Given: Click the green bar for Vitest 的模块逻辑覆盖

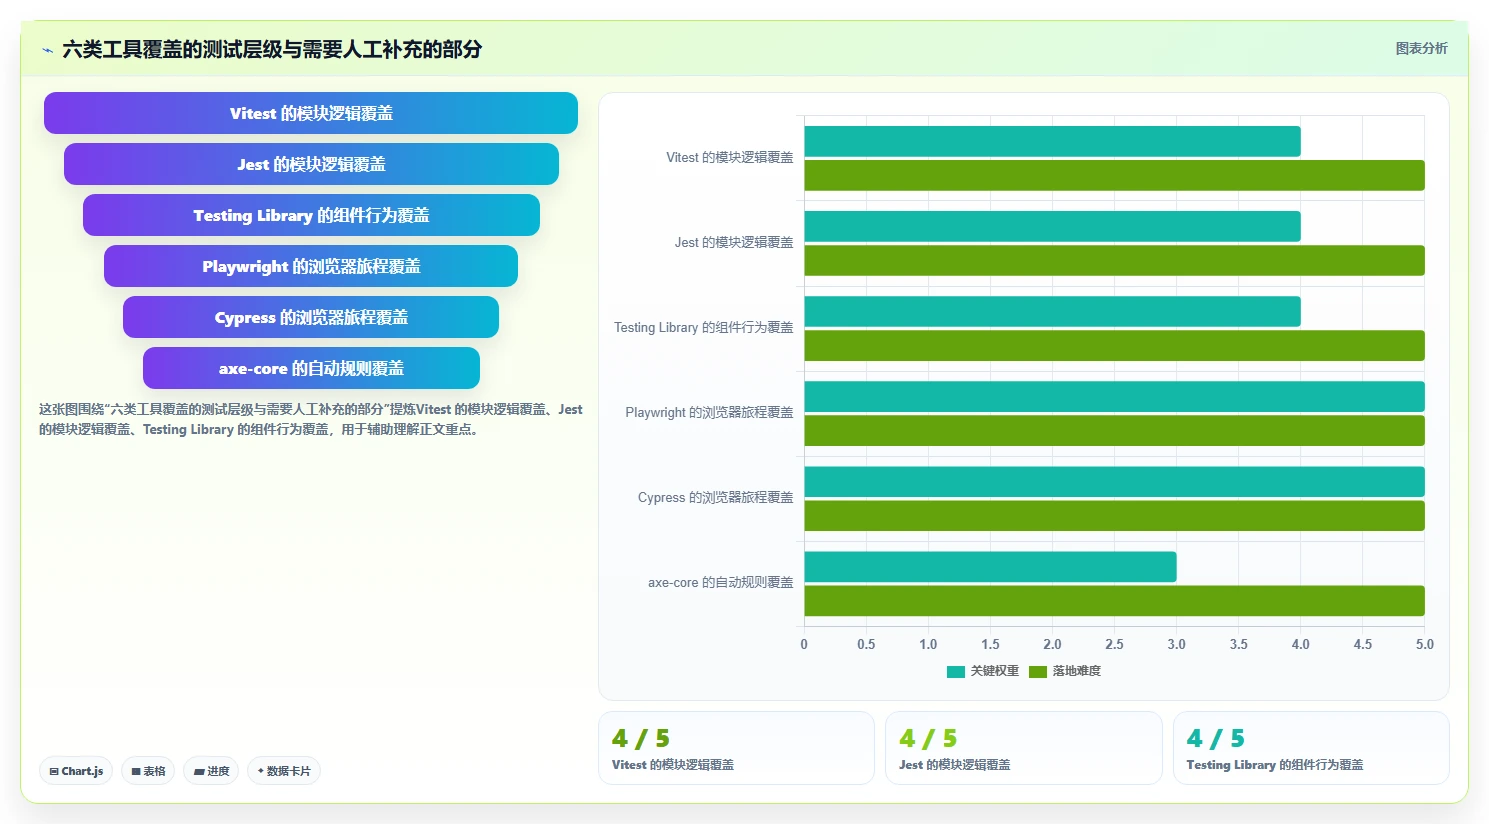Looking at the screenshot, I should point(1114,175).
